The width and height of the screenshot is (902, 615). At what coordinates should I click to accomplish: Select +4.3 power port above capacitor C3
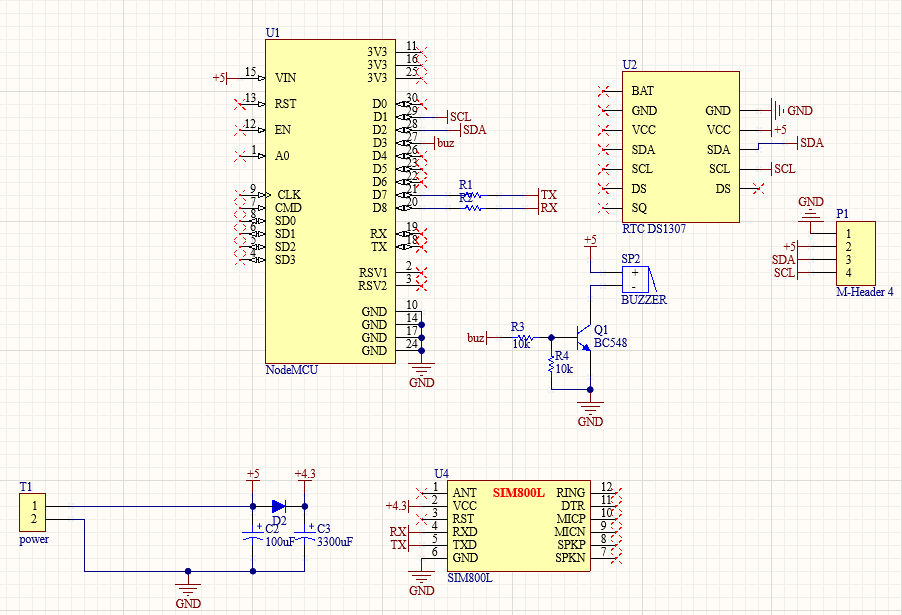(305, 475)
